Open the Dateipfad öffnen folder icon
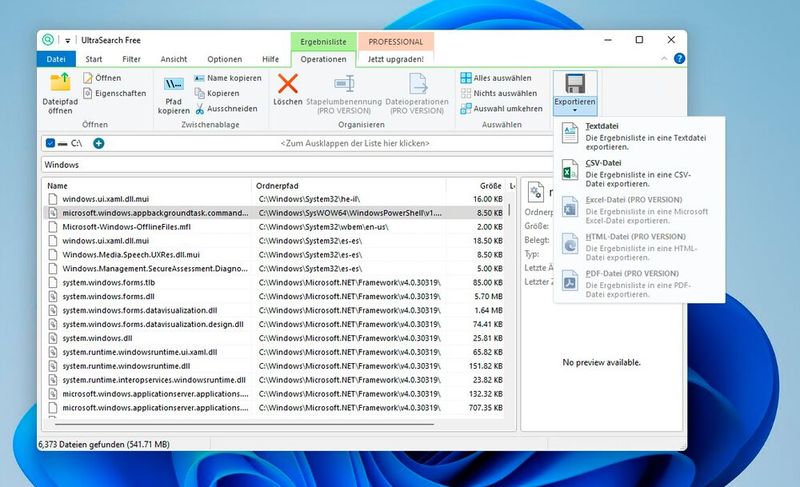 [60, 83]
